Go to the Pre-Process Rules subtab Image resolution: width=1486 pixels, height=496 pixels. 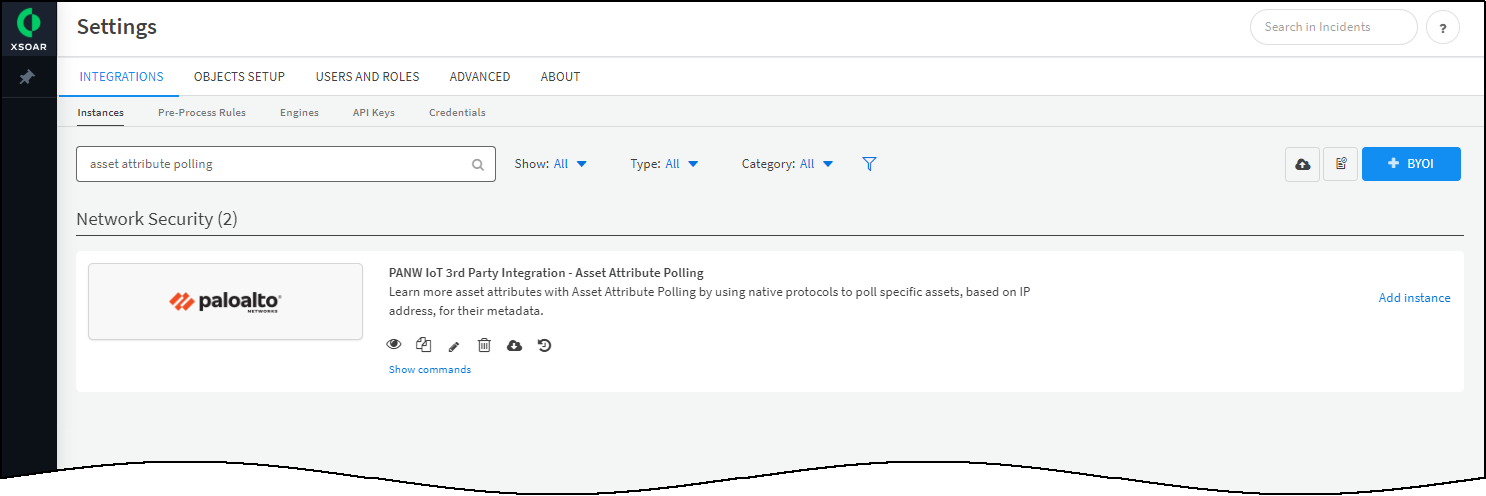[x=202, y=113]
